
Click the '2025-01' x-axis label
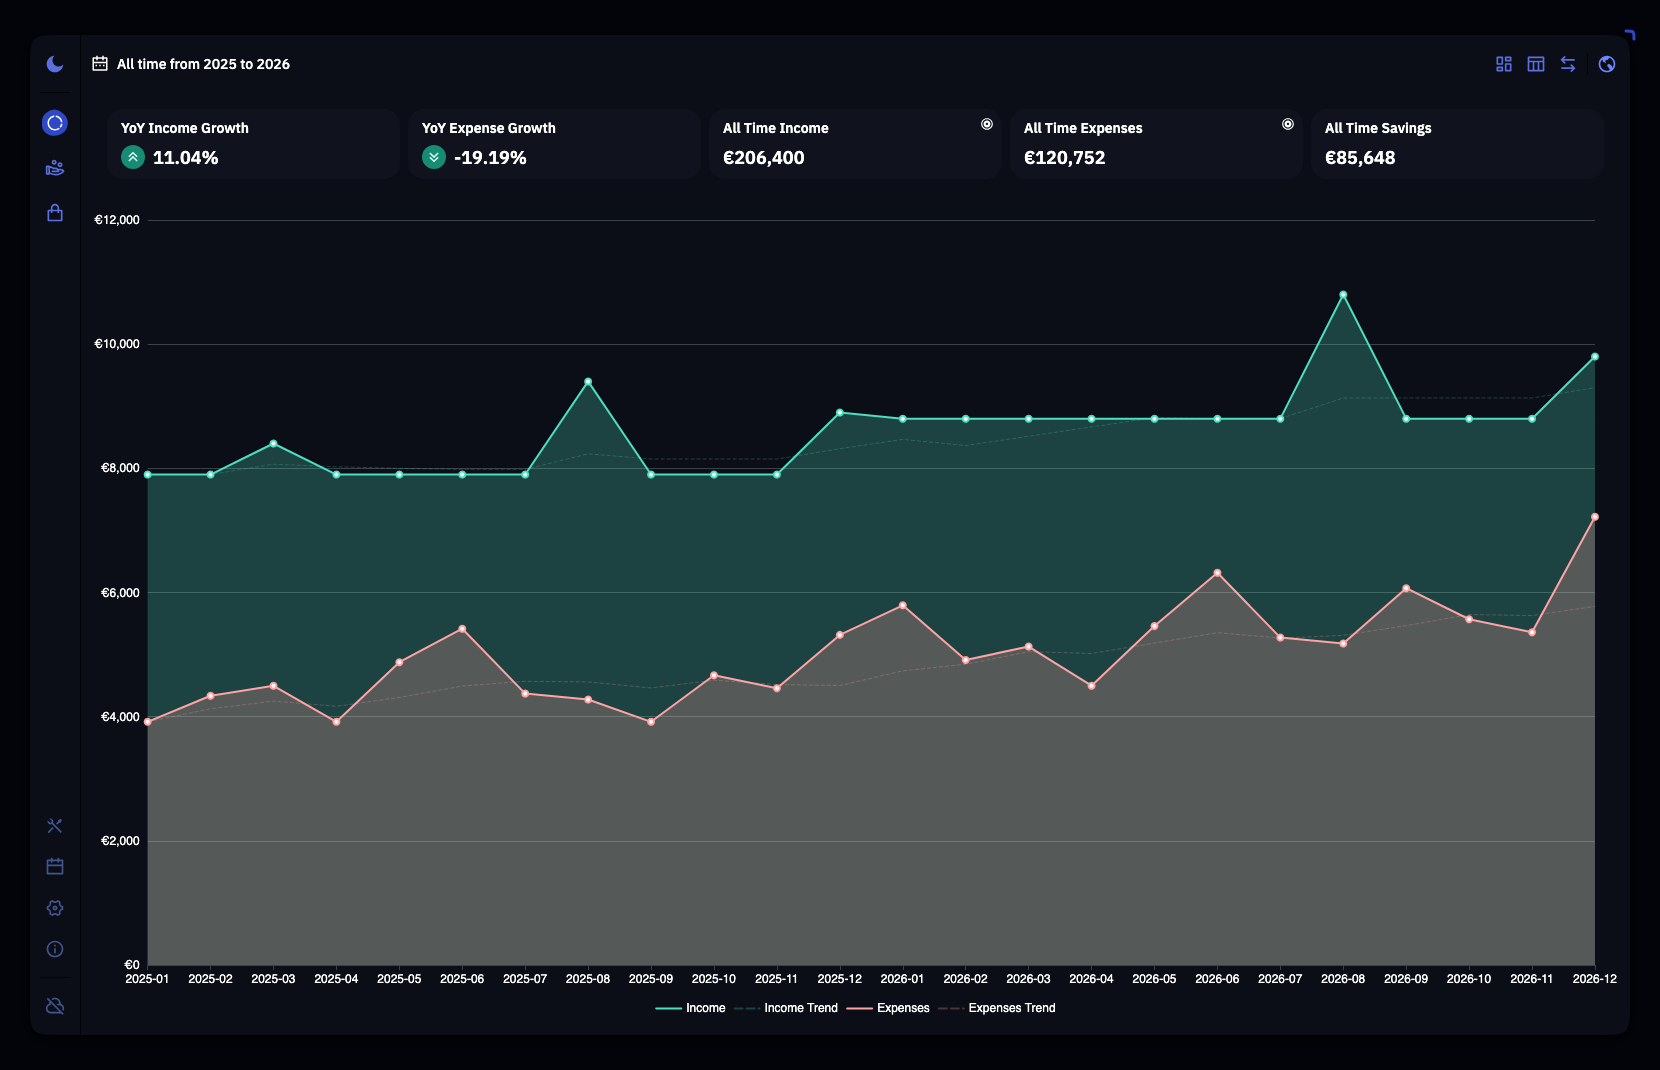pos(147,979)
